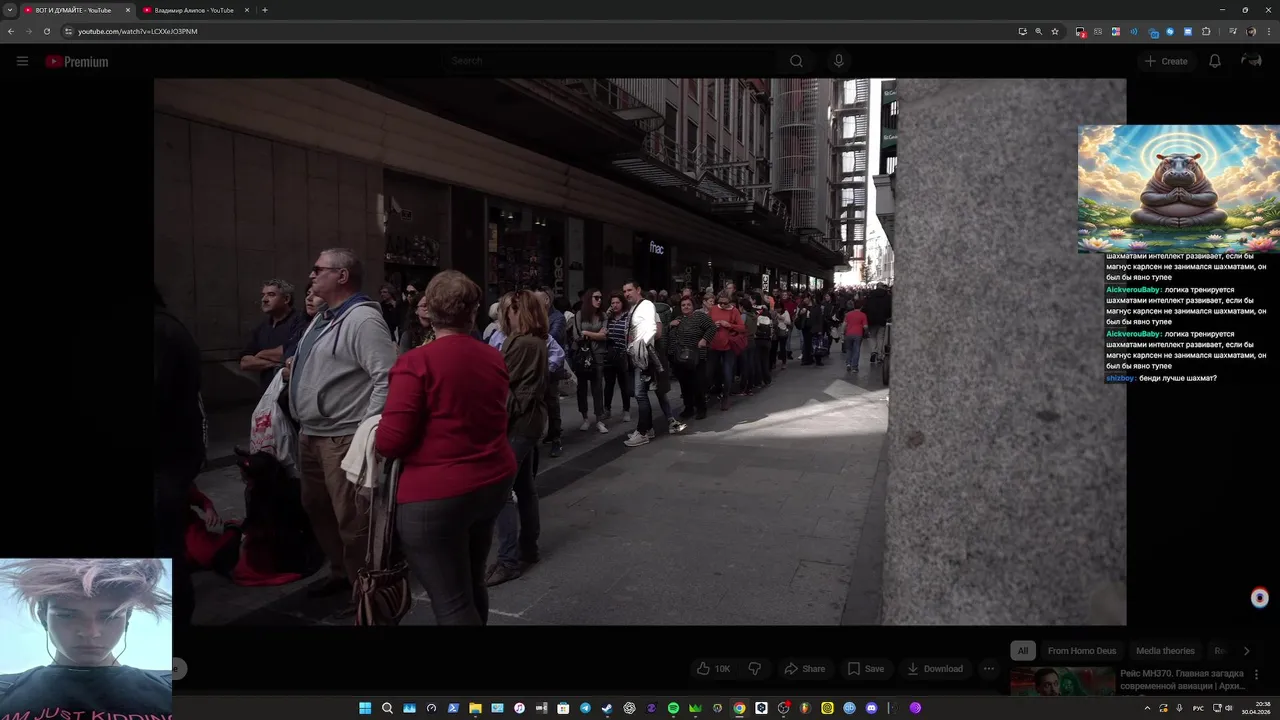The image size is (1280, 720).
Task: Click the YouTube search magnifier button
Action: pyautogui.click(x=796, y=61)
